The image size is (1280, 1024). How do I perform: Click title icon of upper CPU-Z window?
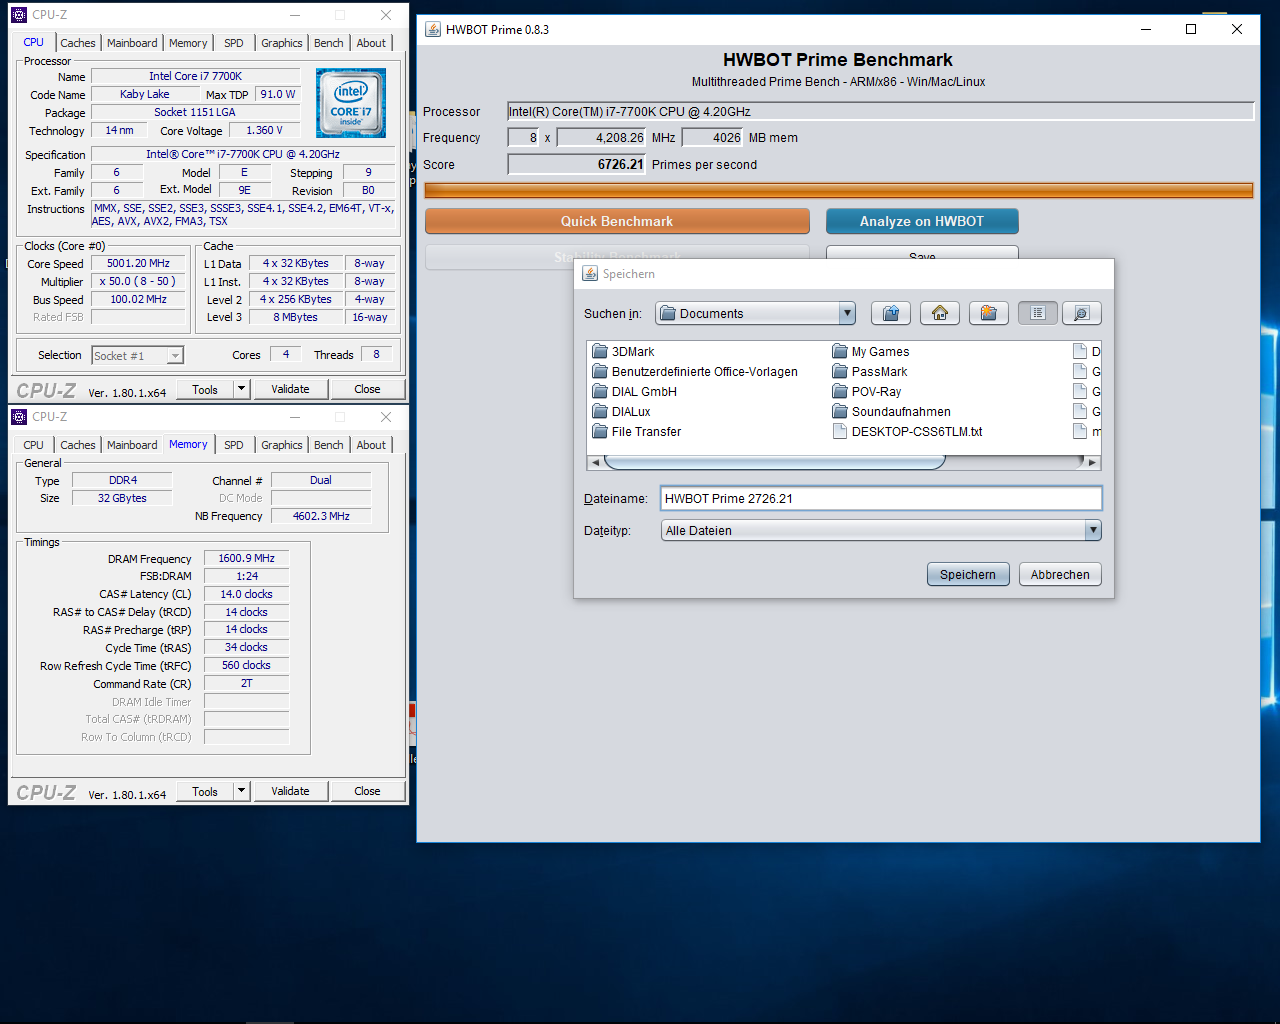(x=18, y=15)
